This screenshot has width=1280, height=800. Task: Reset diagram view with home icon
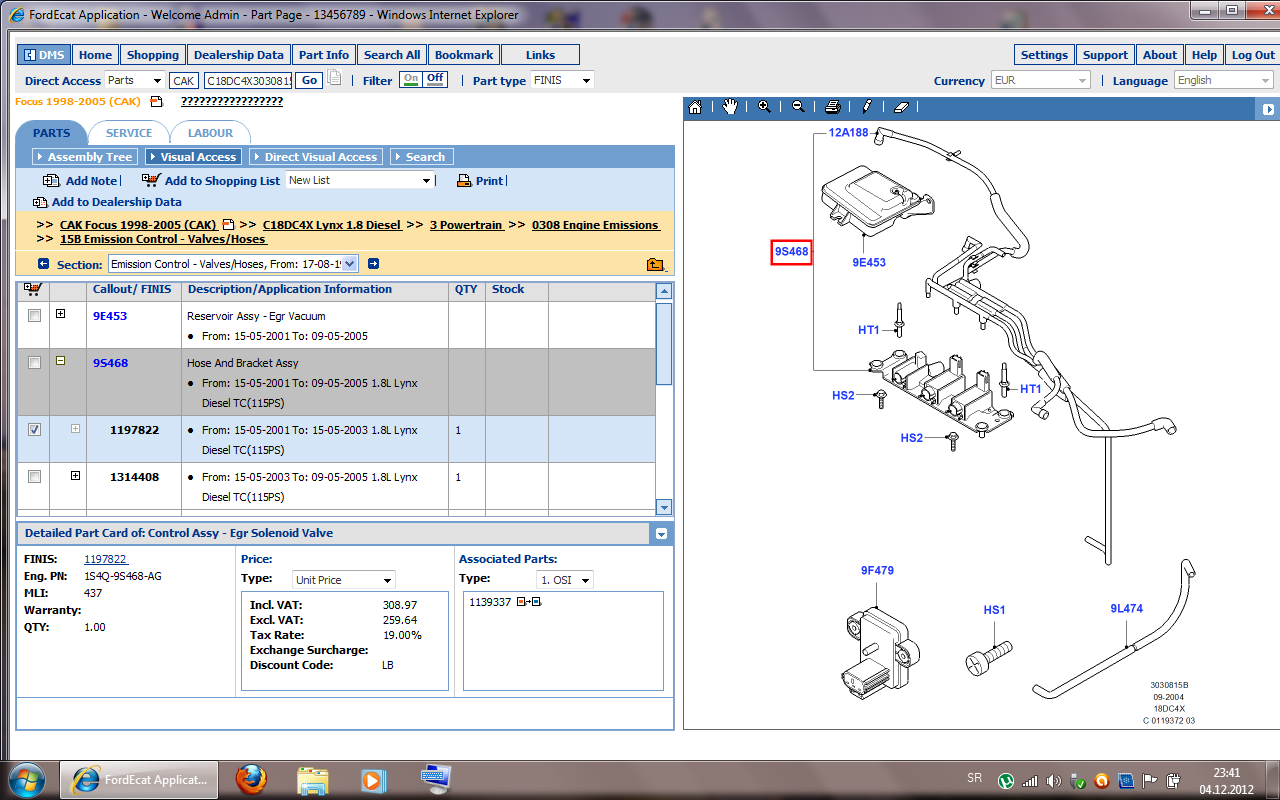[696, 107]
